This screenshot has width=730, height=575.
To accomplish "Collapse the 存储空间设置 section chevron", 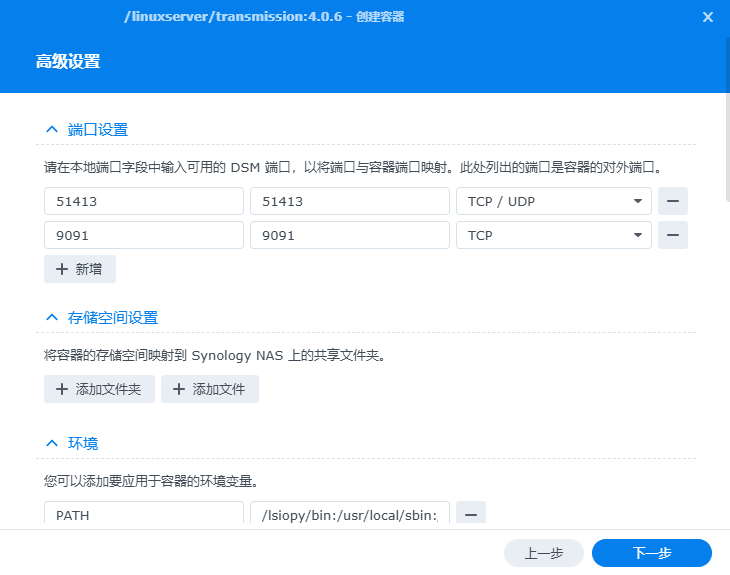I will coord(52,318).
